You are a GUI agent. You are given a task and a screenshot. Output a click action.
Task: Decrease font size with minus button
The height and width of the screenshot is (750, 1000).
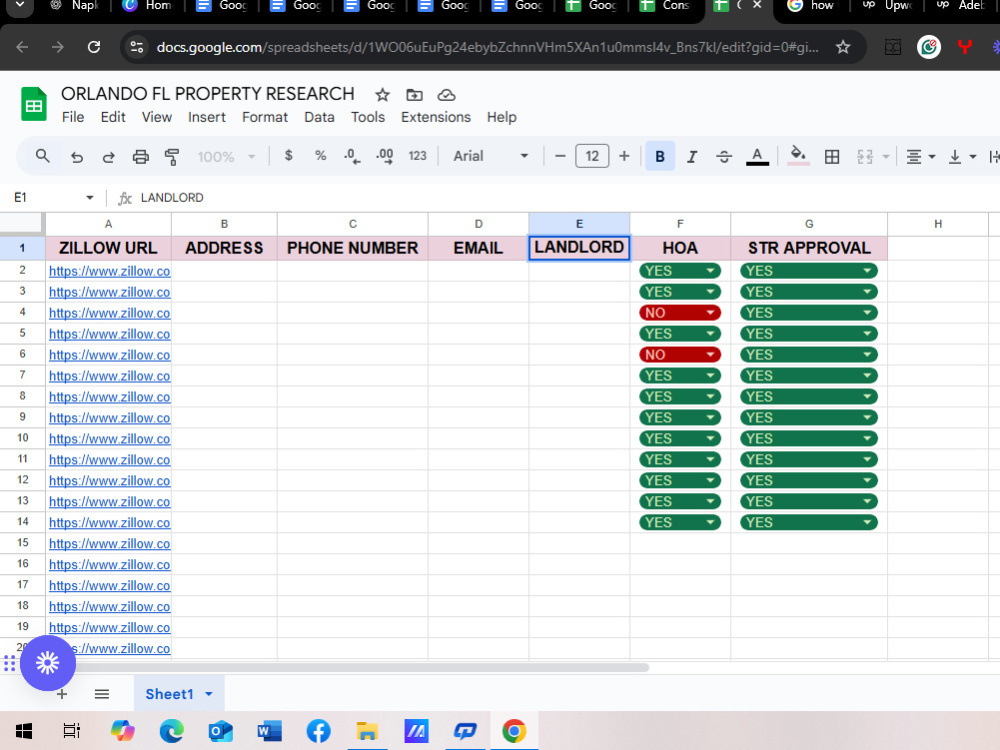(x=560, y=156)
